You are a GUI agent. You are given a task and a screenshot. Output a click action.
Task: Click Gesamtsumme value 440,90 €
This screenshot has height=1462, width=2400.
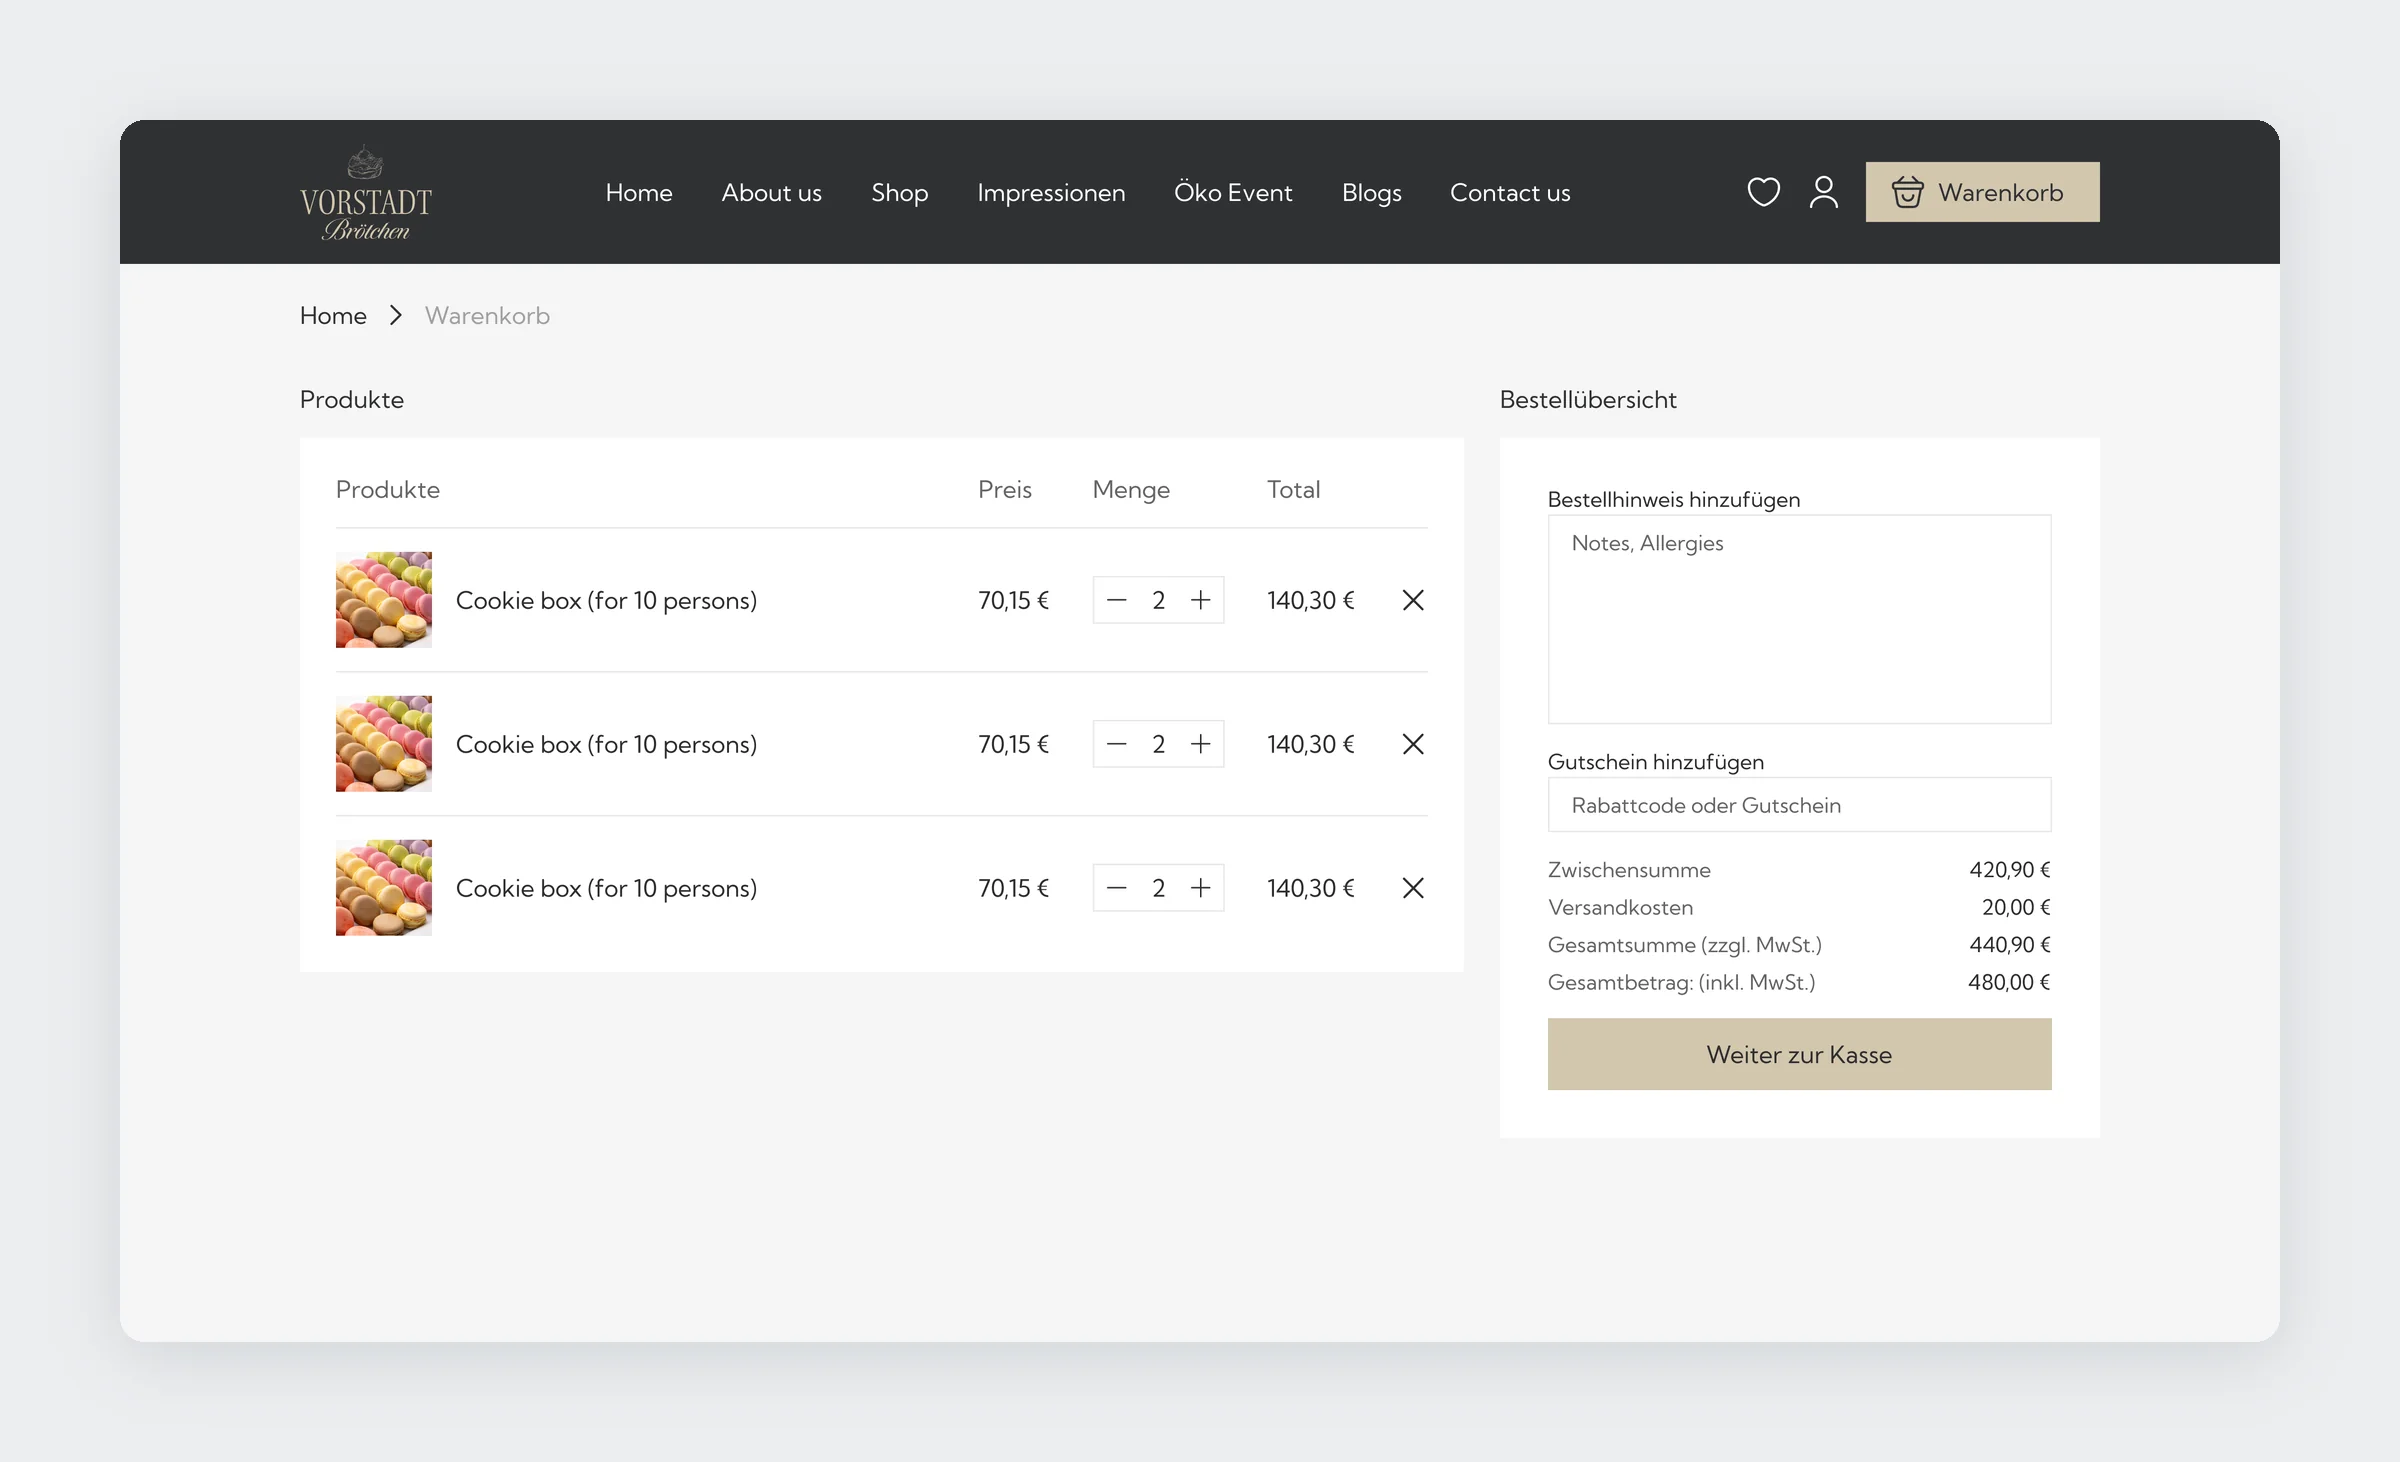pyautogui.click(x=2010, y=945)
